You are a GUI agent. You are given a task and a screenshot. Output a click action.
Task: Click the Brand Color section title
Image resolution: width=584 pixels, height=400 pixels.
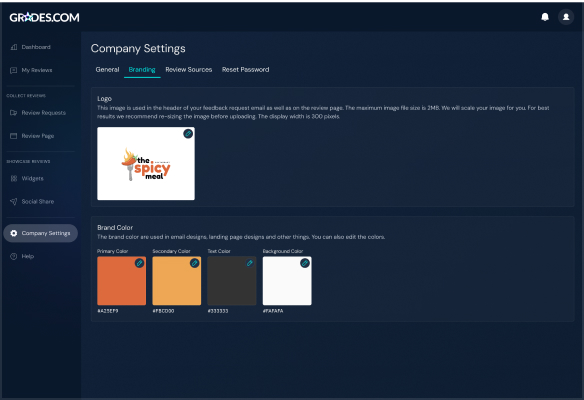coord(115,228)
